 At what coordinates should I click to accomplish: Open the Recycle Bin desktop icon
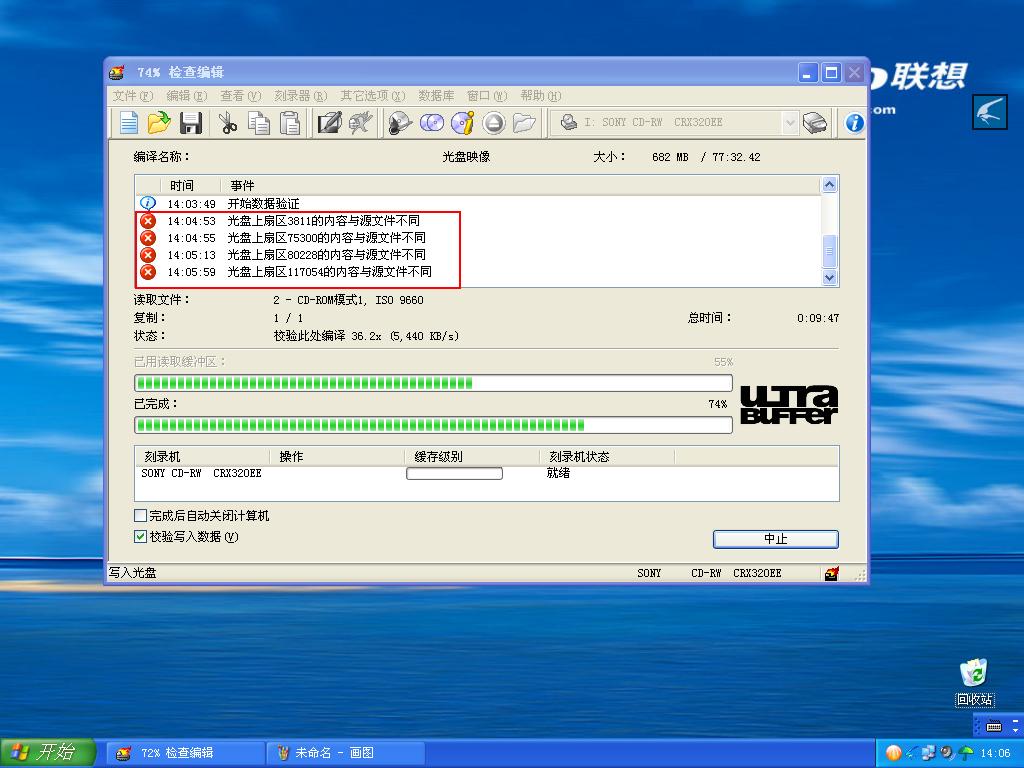[x=974, y=682]
